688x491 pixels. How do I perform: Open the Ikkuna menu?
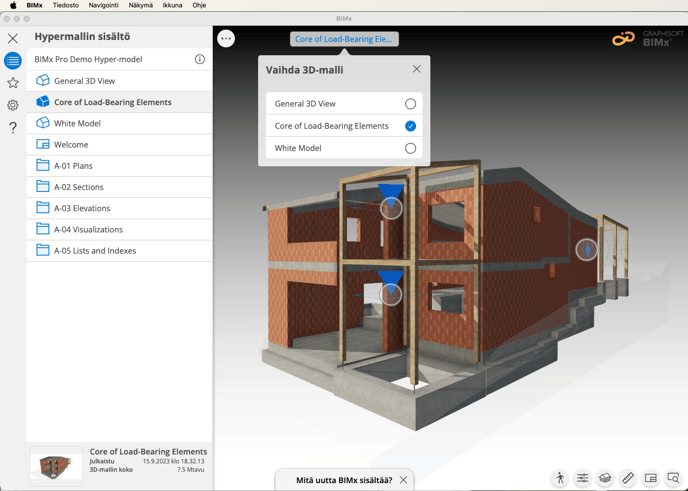pyautogui.click(x=172, y=5)
